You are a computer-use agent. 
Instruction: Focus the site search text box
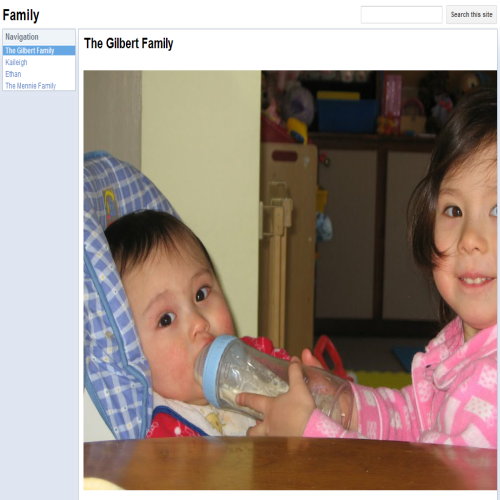pyautogui.click(x=401, y=15)
